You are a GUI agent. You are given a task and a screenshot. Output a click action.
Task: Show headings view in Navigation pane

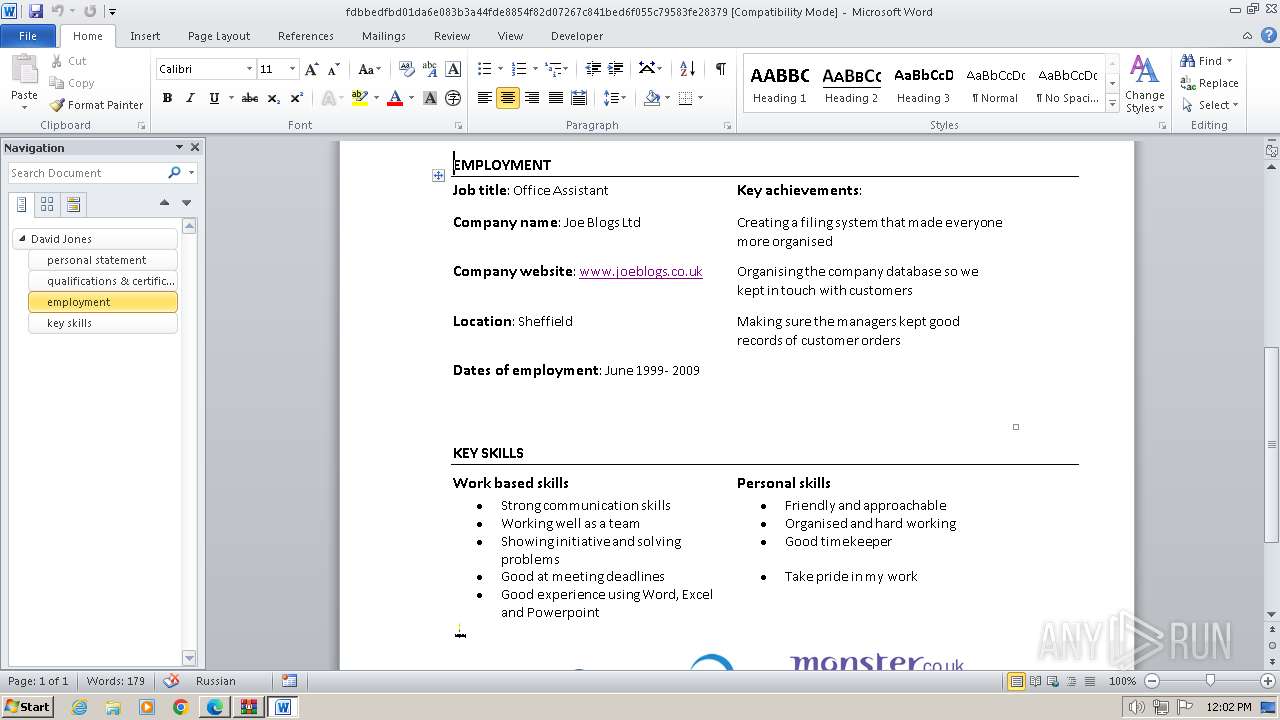[x=22, y=204]
